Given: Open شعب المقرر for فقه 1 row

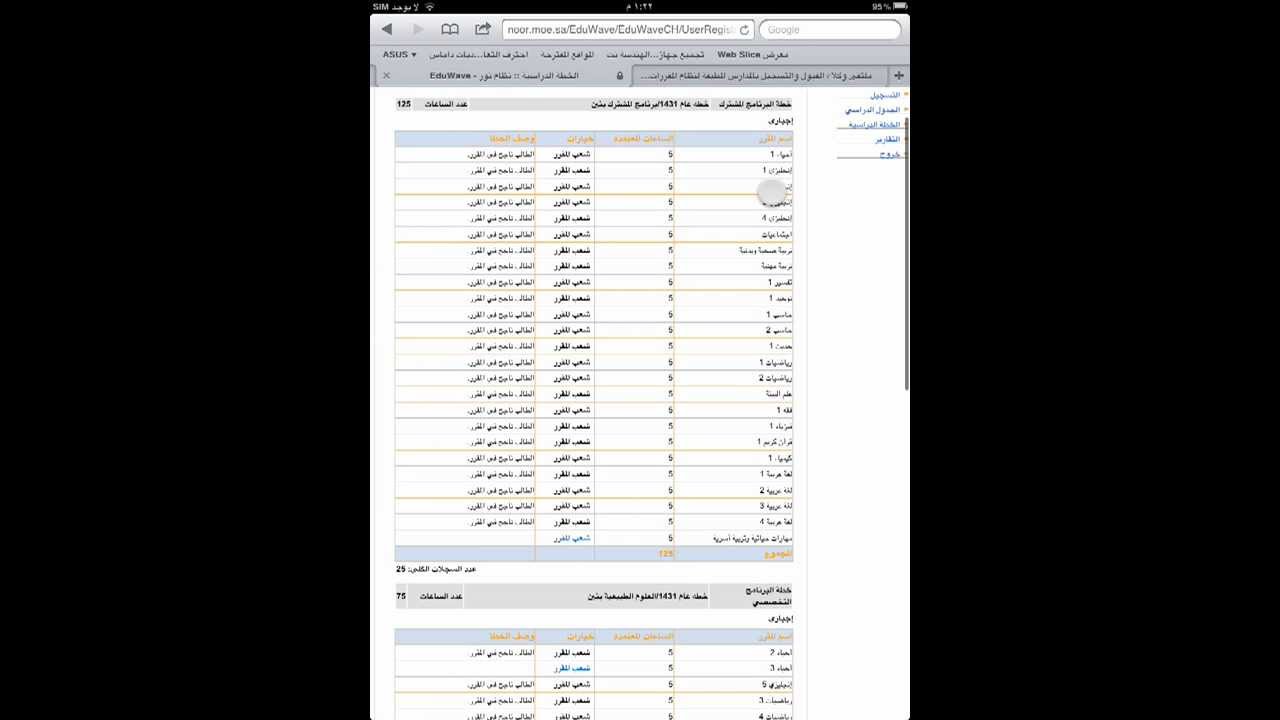Looking at the screenshot, I should 573,410.
